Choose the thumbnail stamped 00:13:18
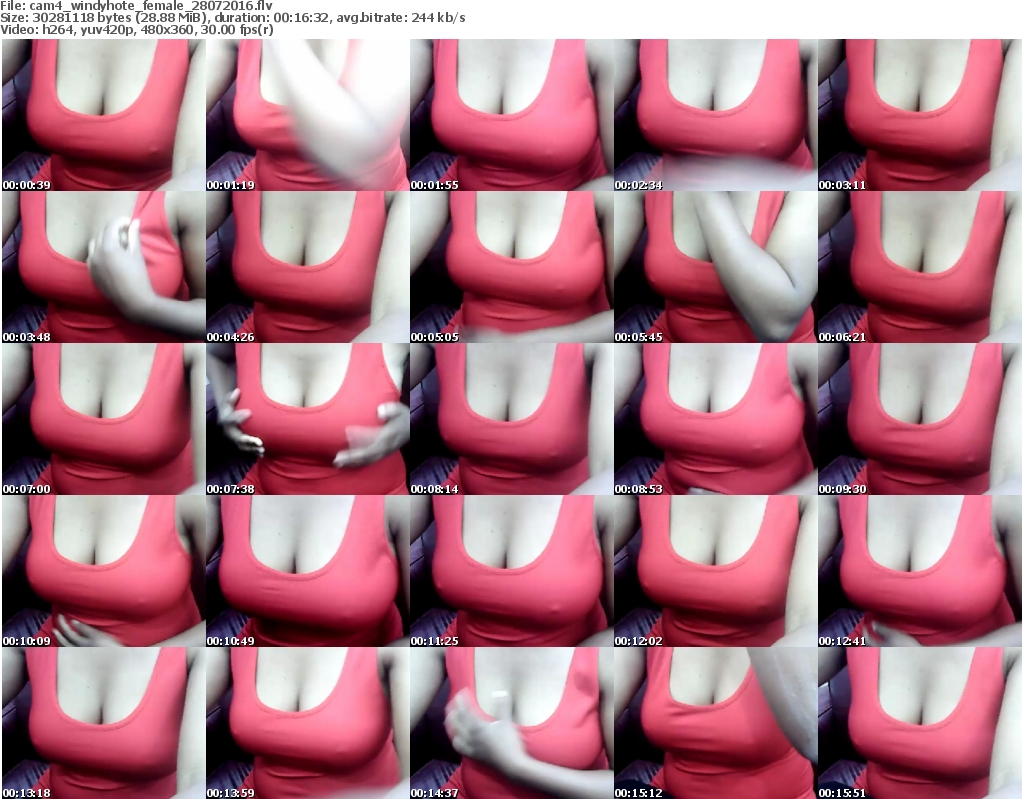 point(103,723)
